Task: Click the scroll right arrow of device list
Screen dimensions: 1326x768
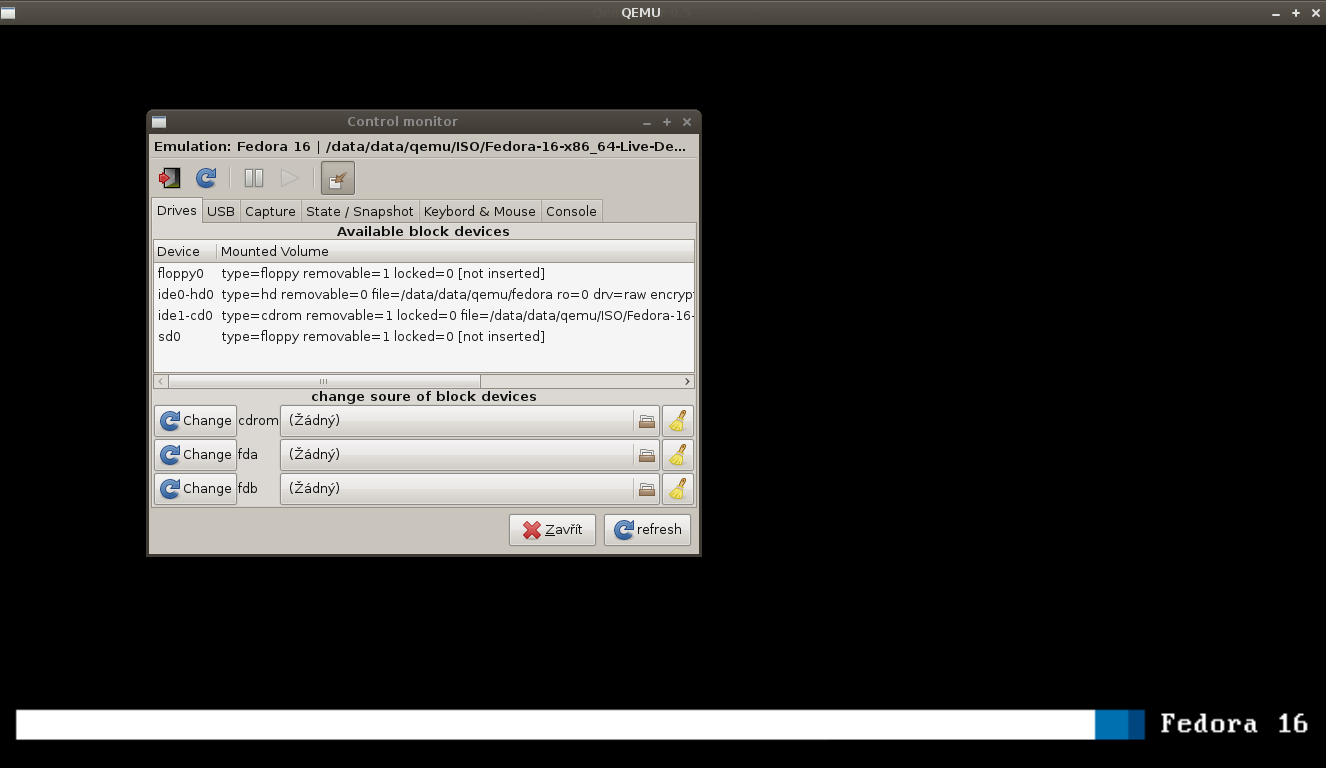Action: [687, 381]
